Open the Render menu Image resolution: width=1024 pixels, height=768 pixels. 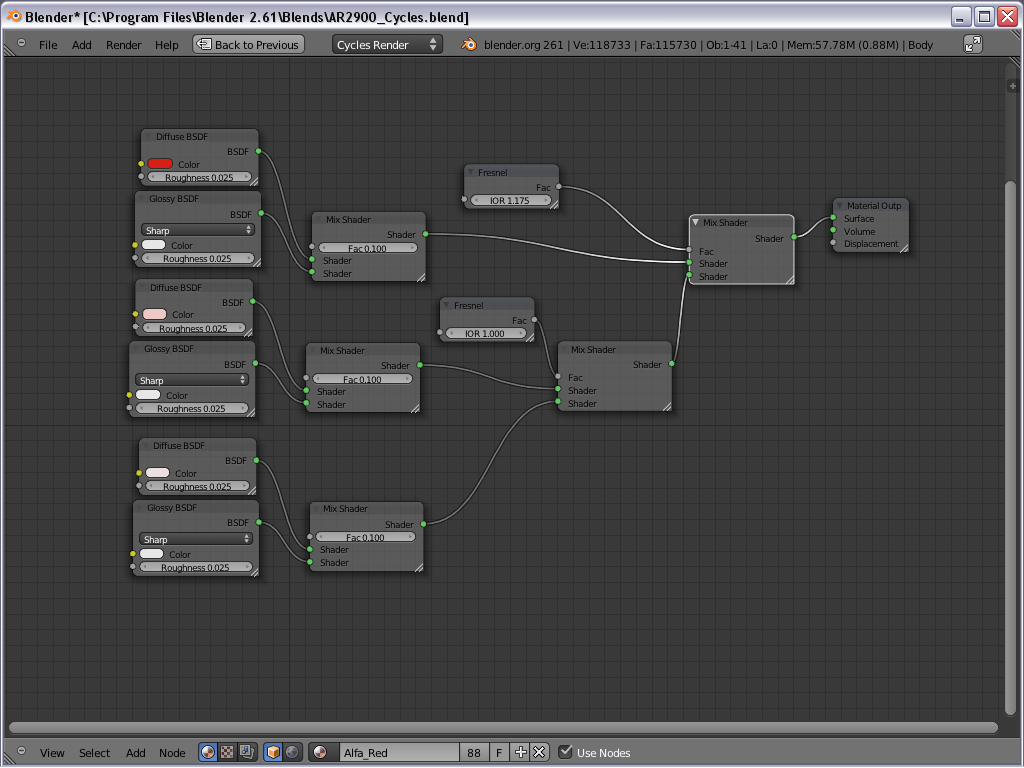[x=123, y=44]
